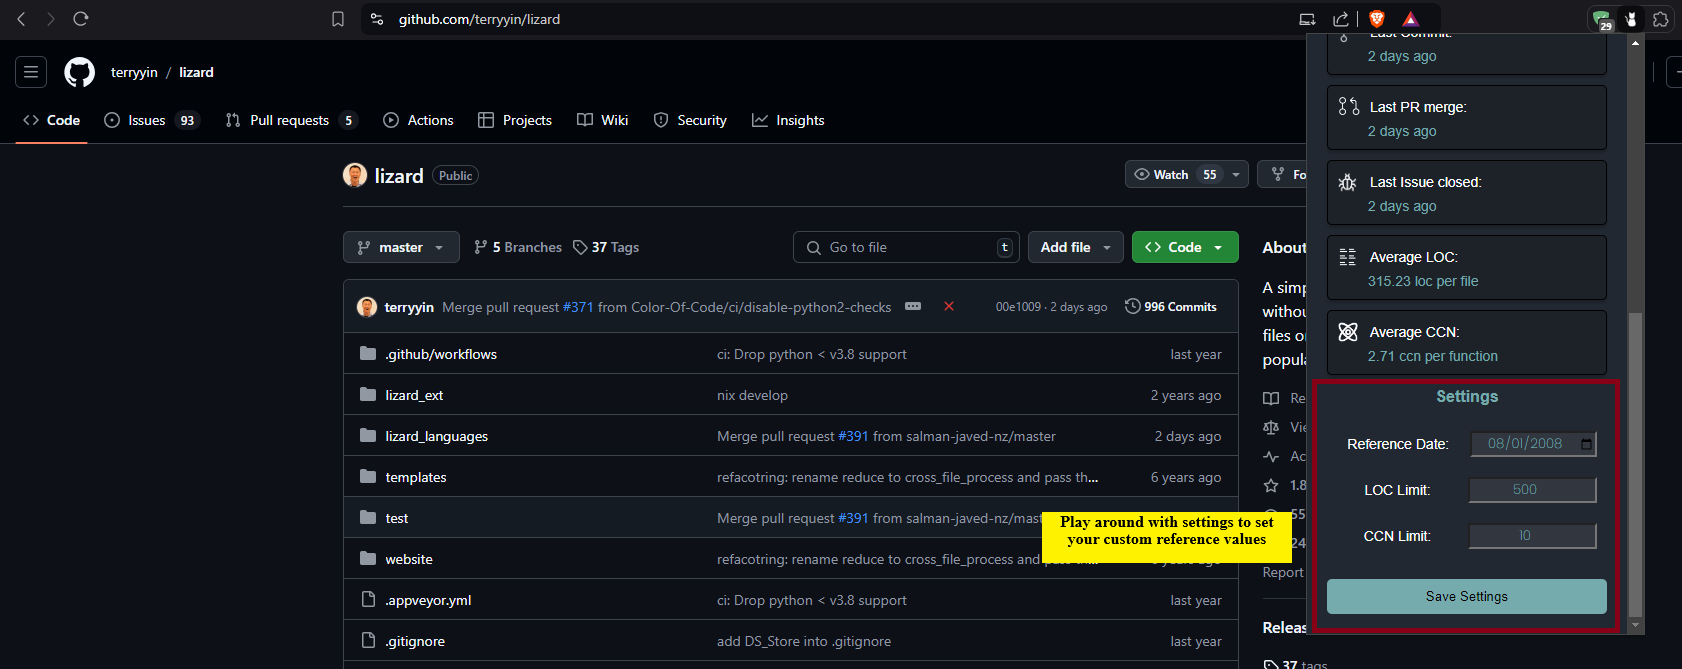The height and width of the screenshot is (669, 1682).
Task: Click the bookmark icon beside address bar
Action: 338,19
